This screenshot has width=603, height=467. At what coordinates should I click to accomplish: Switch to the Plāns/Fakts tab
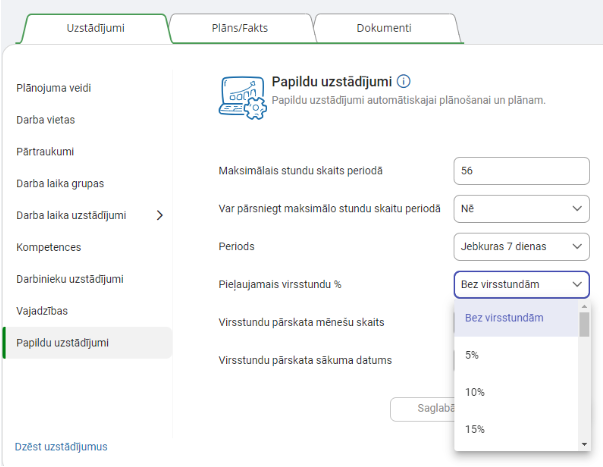(241, 28)
